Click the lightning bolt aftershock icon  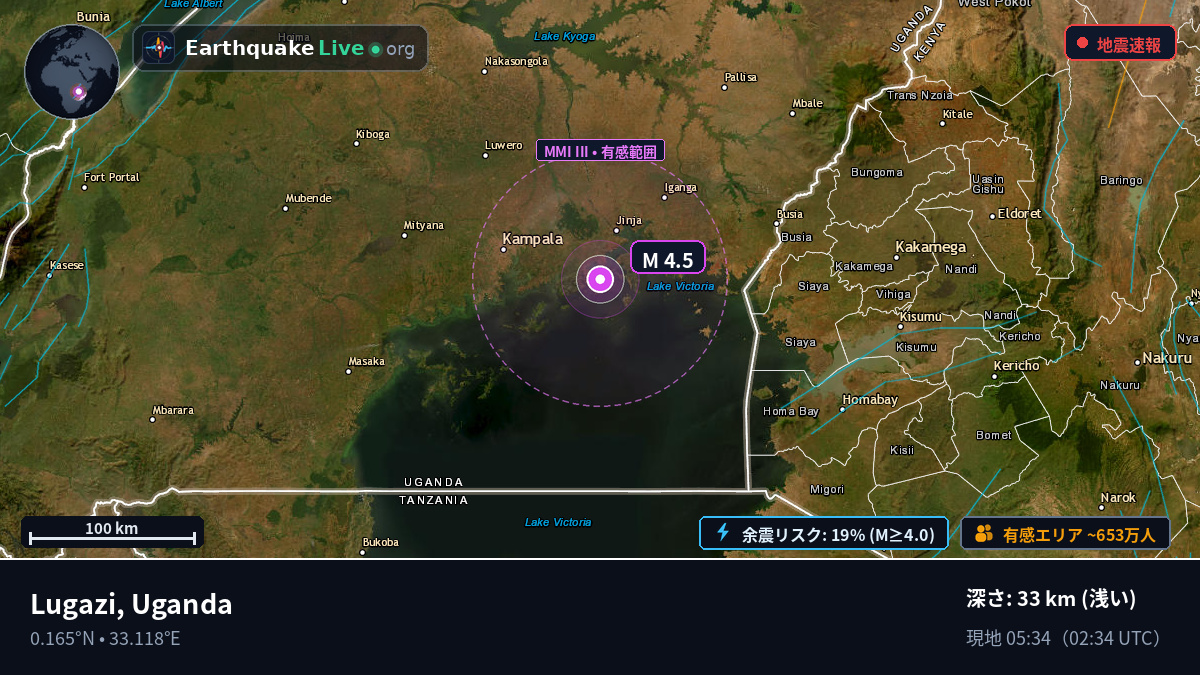click(x=723, y=533)
